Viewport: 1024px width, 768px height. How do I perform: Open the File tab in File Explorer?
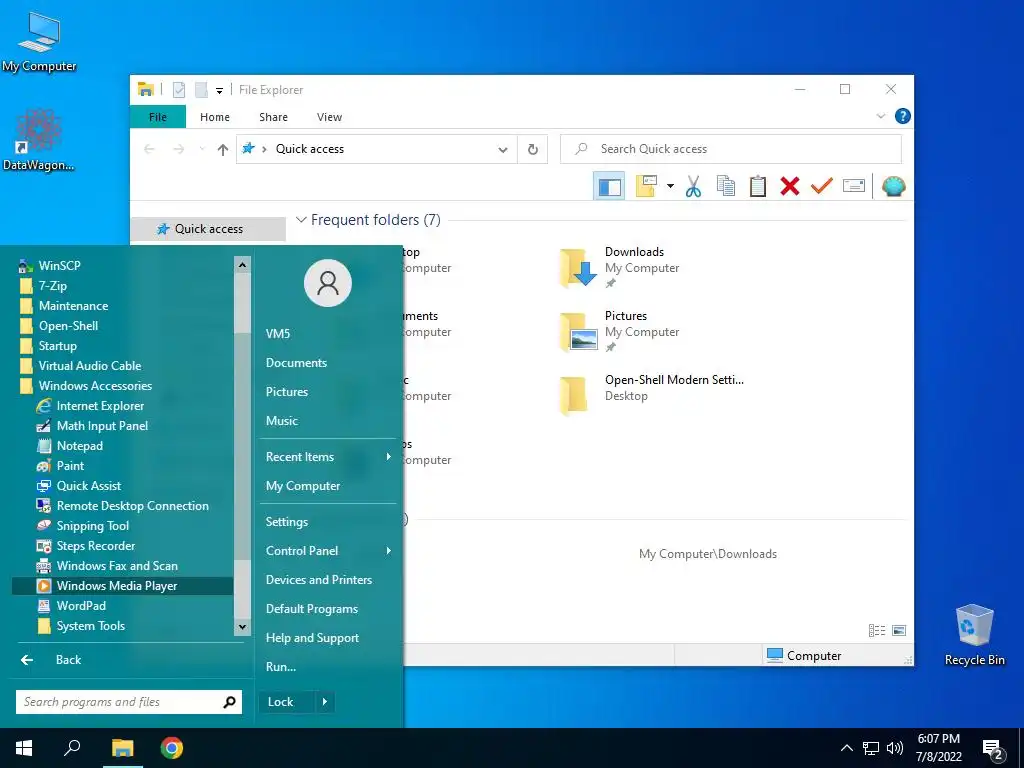pos(157,117)
